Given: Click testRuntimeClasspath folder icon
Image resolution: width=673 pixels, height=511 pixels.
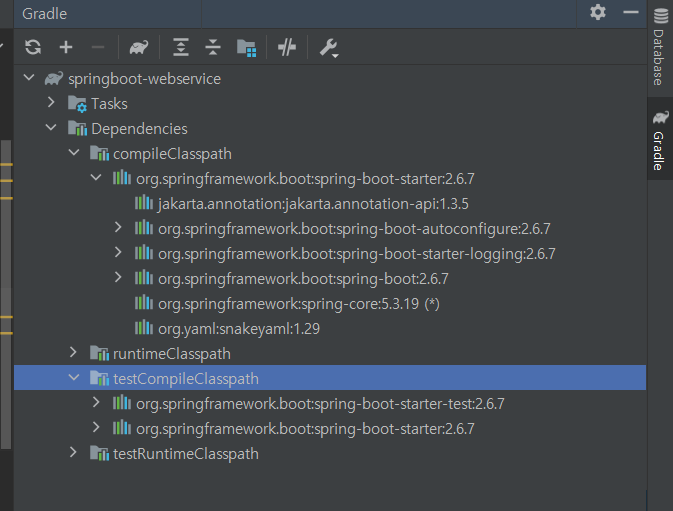Looking at the screenshot, I should pyautogui.click(x=99, y=454).
